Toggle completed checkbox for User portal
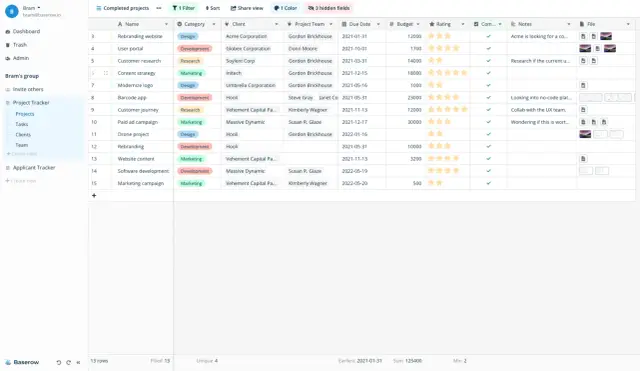This screenshot has width=640, height=371. coord(489,49)
